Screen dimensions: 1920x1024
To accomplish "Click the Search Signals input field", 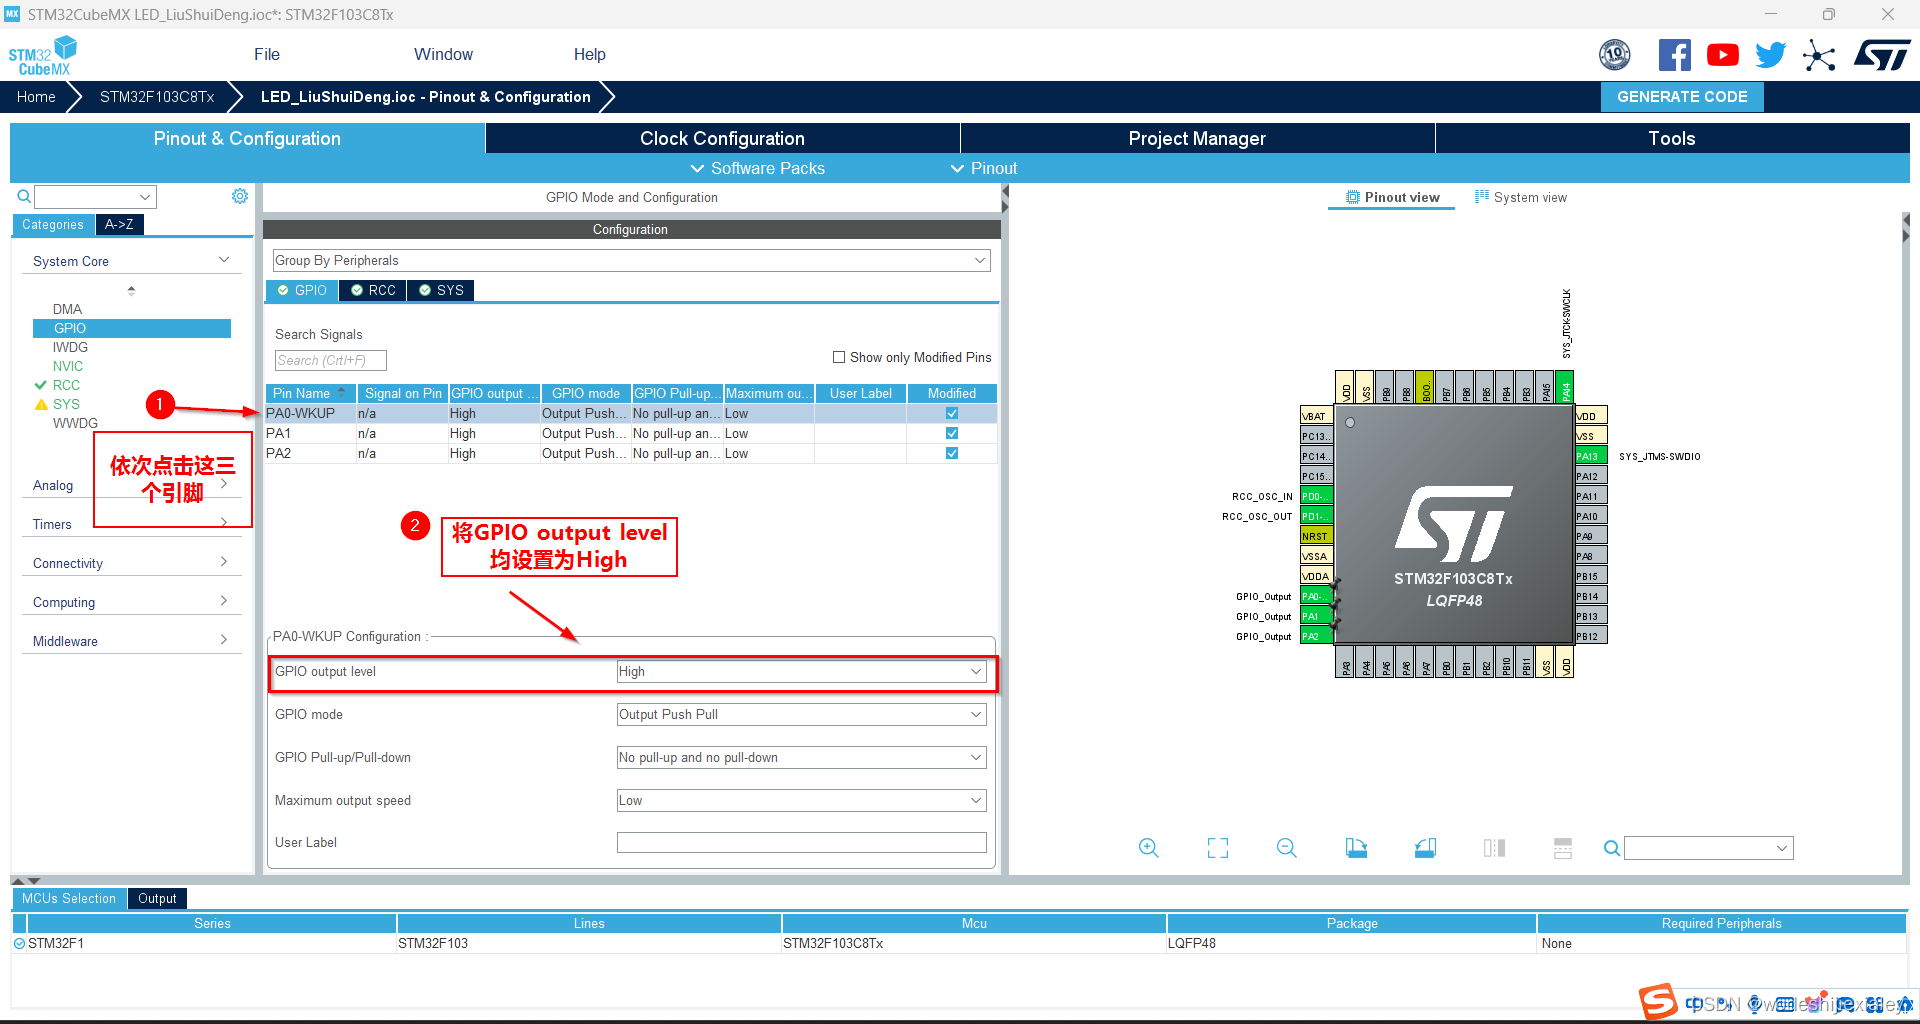I will point(330,360).
